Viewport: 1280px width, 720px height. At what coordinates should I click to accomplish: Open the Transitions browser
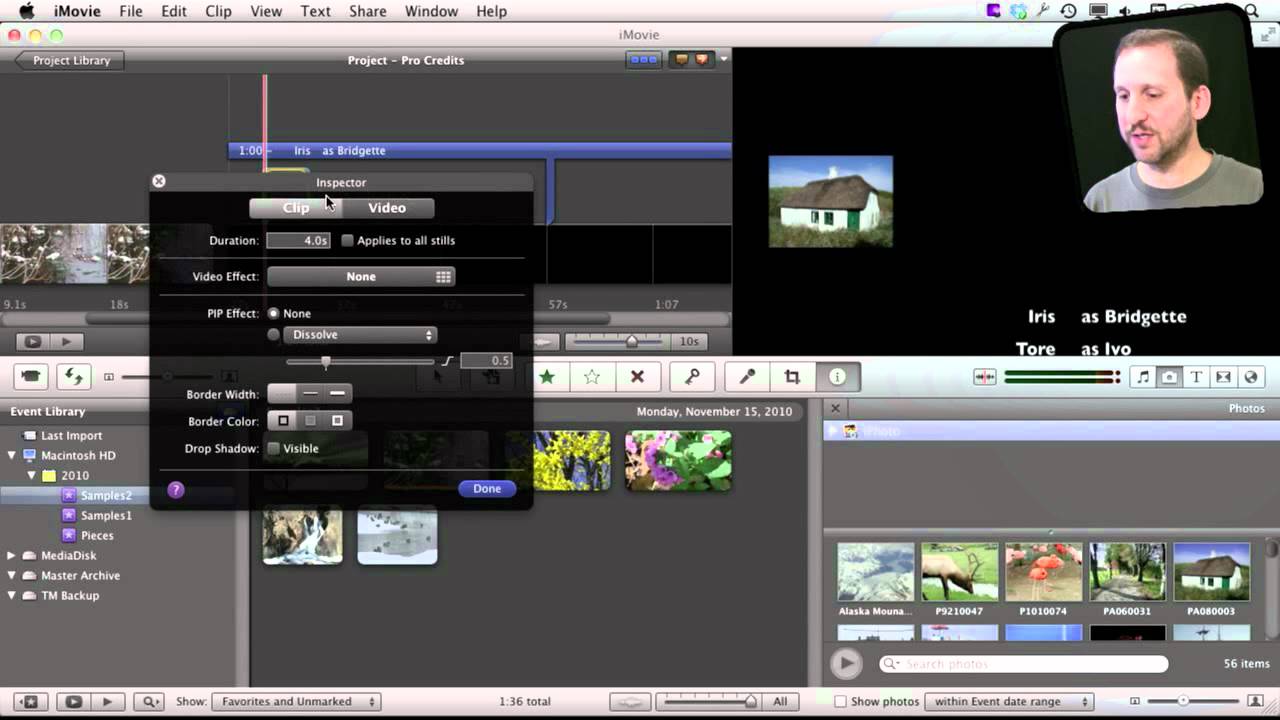pos(1223,377)
